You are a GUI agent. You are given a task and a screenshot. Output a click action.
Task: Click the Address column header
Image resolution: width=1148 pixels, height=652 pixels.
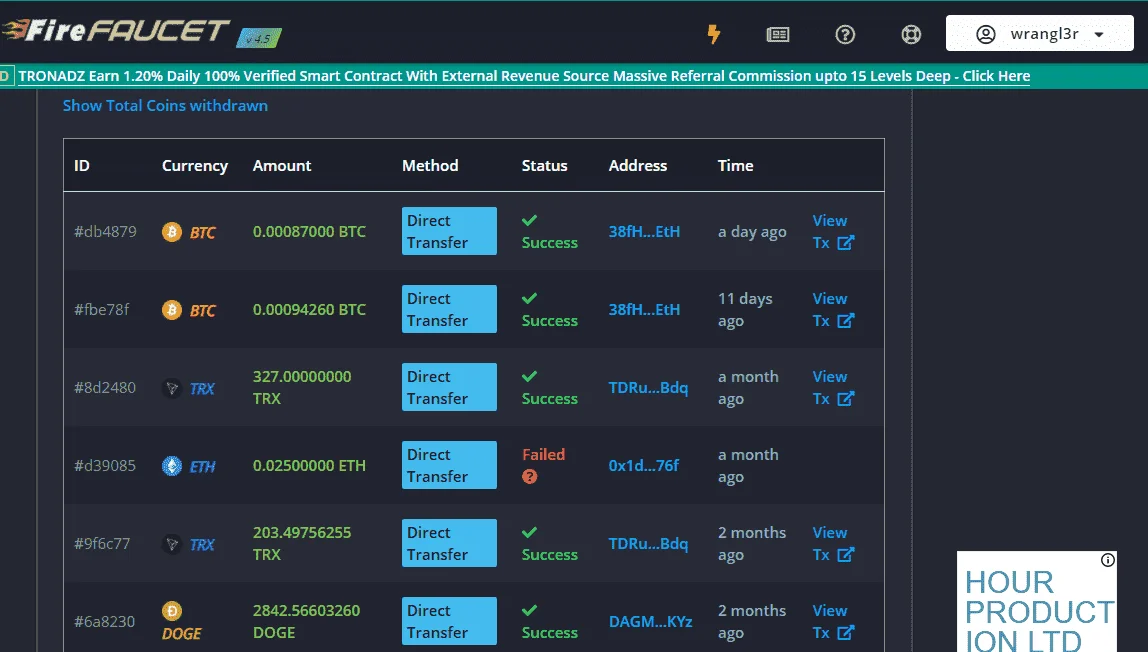click(638, 165)
